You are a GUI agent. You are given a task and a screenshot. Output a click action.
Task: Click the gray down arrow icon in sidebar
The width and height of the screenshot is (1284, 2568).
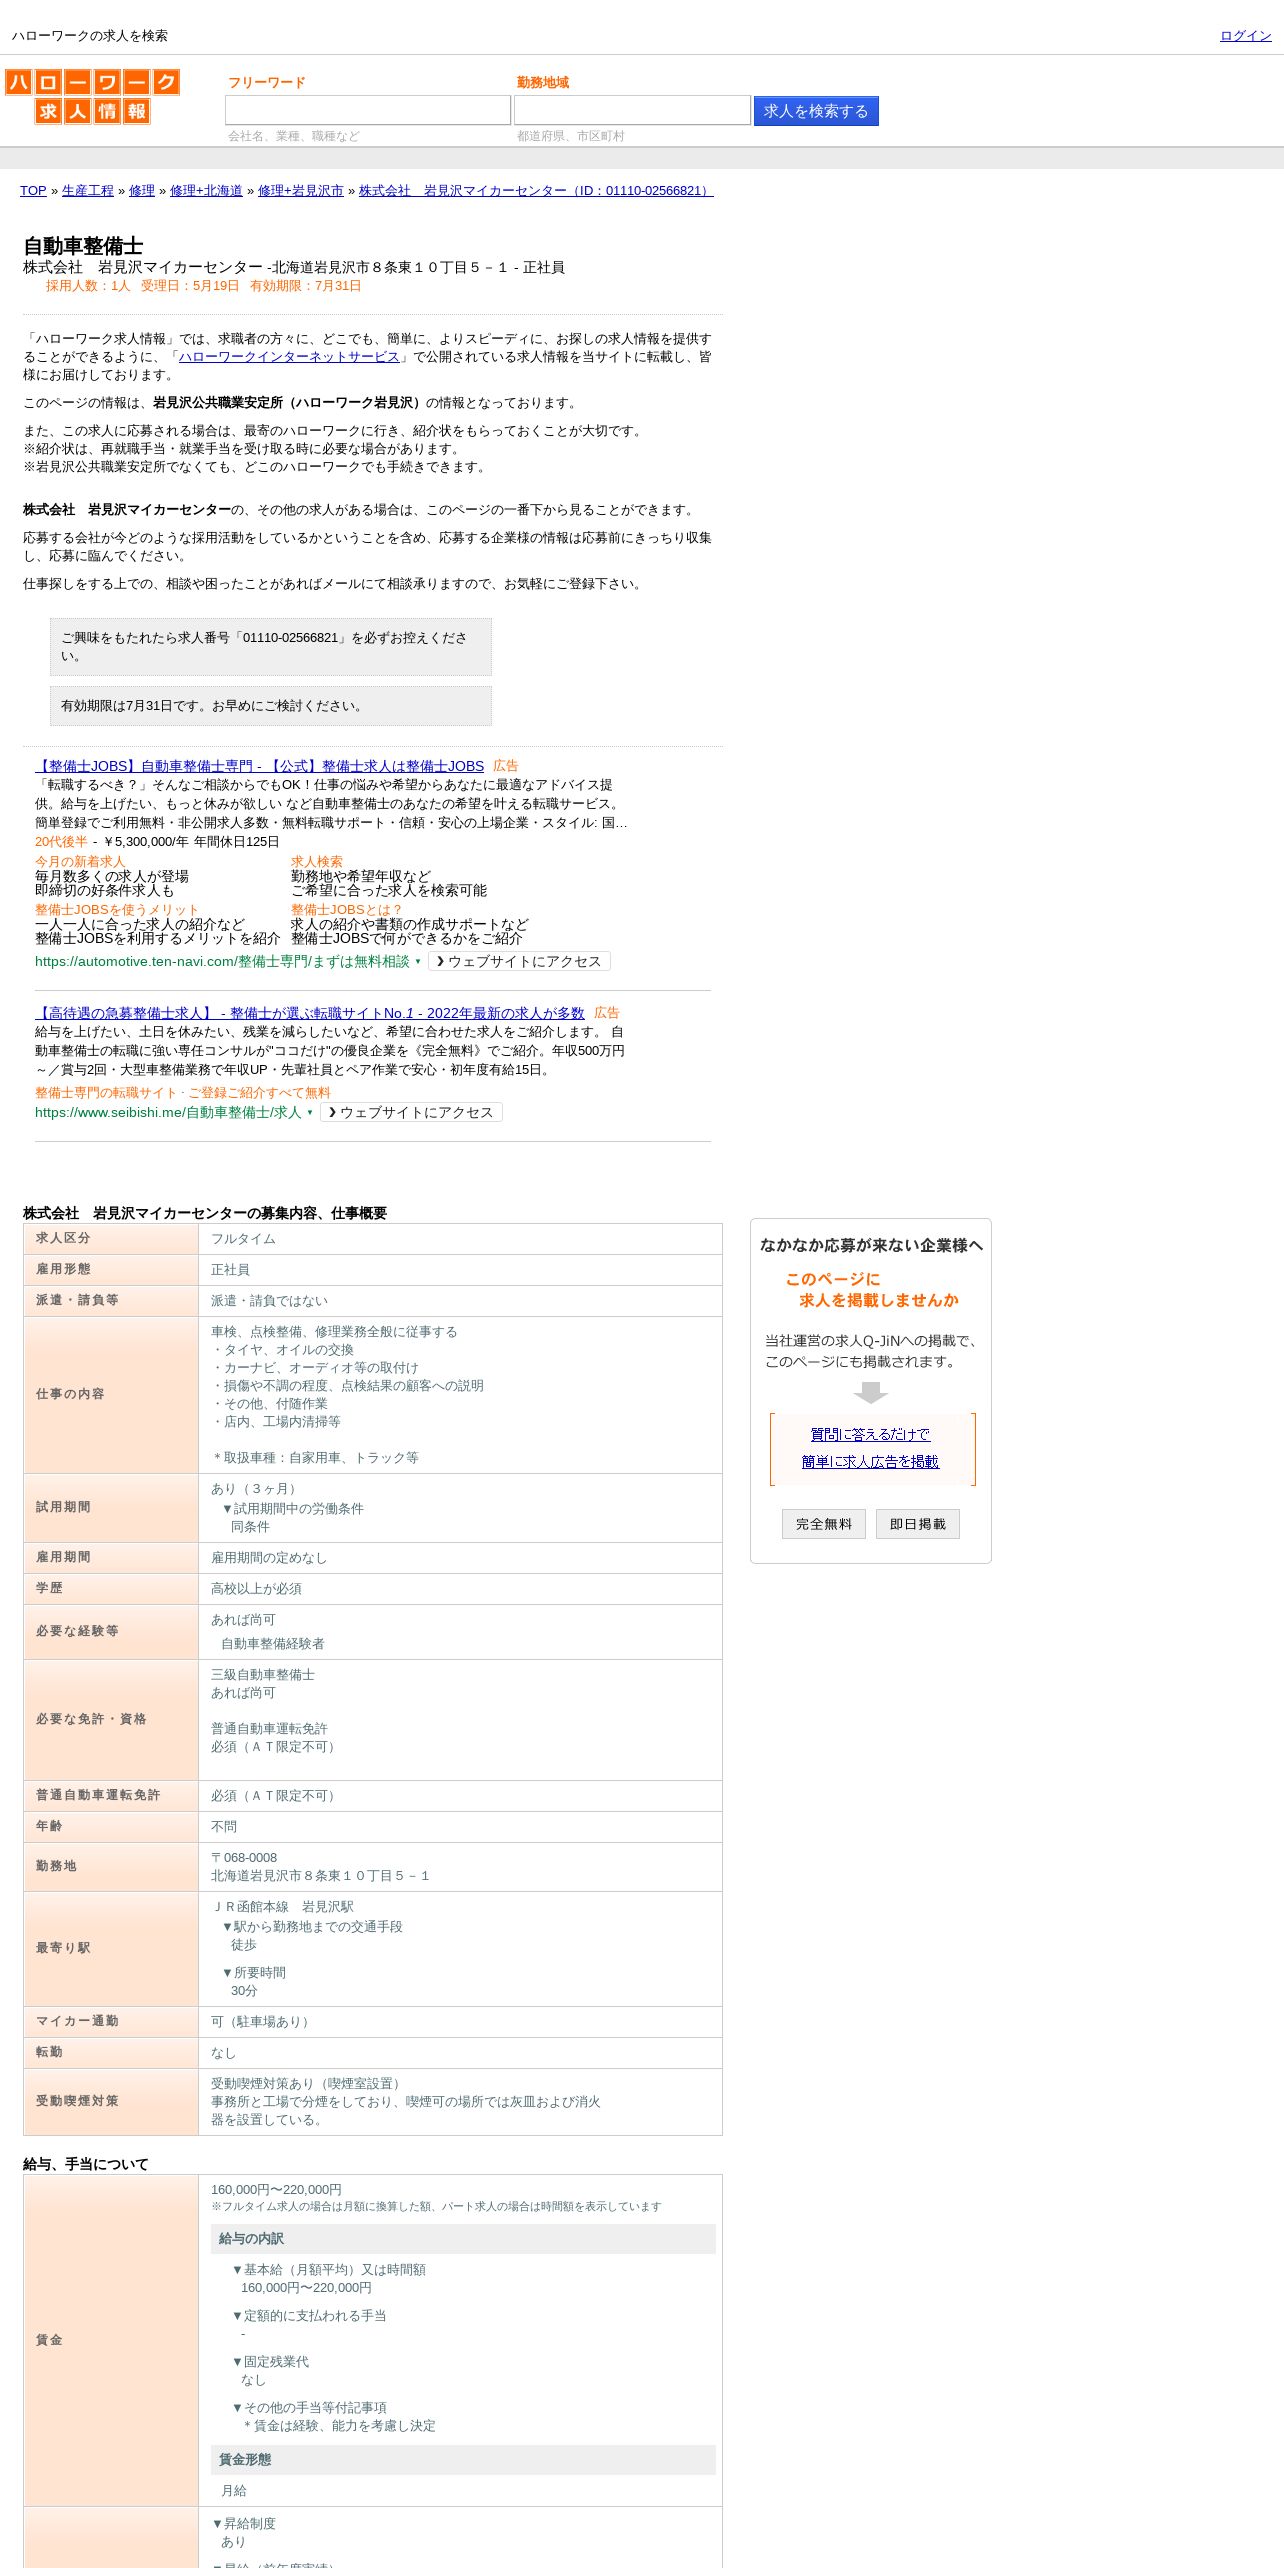[x=871, y=1393]
